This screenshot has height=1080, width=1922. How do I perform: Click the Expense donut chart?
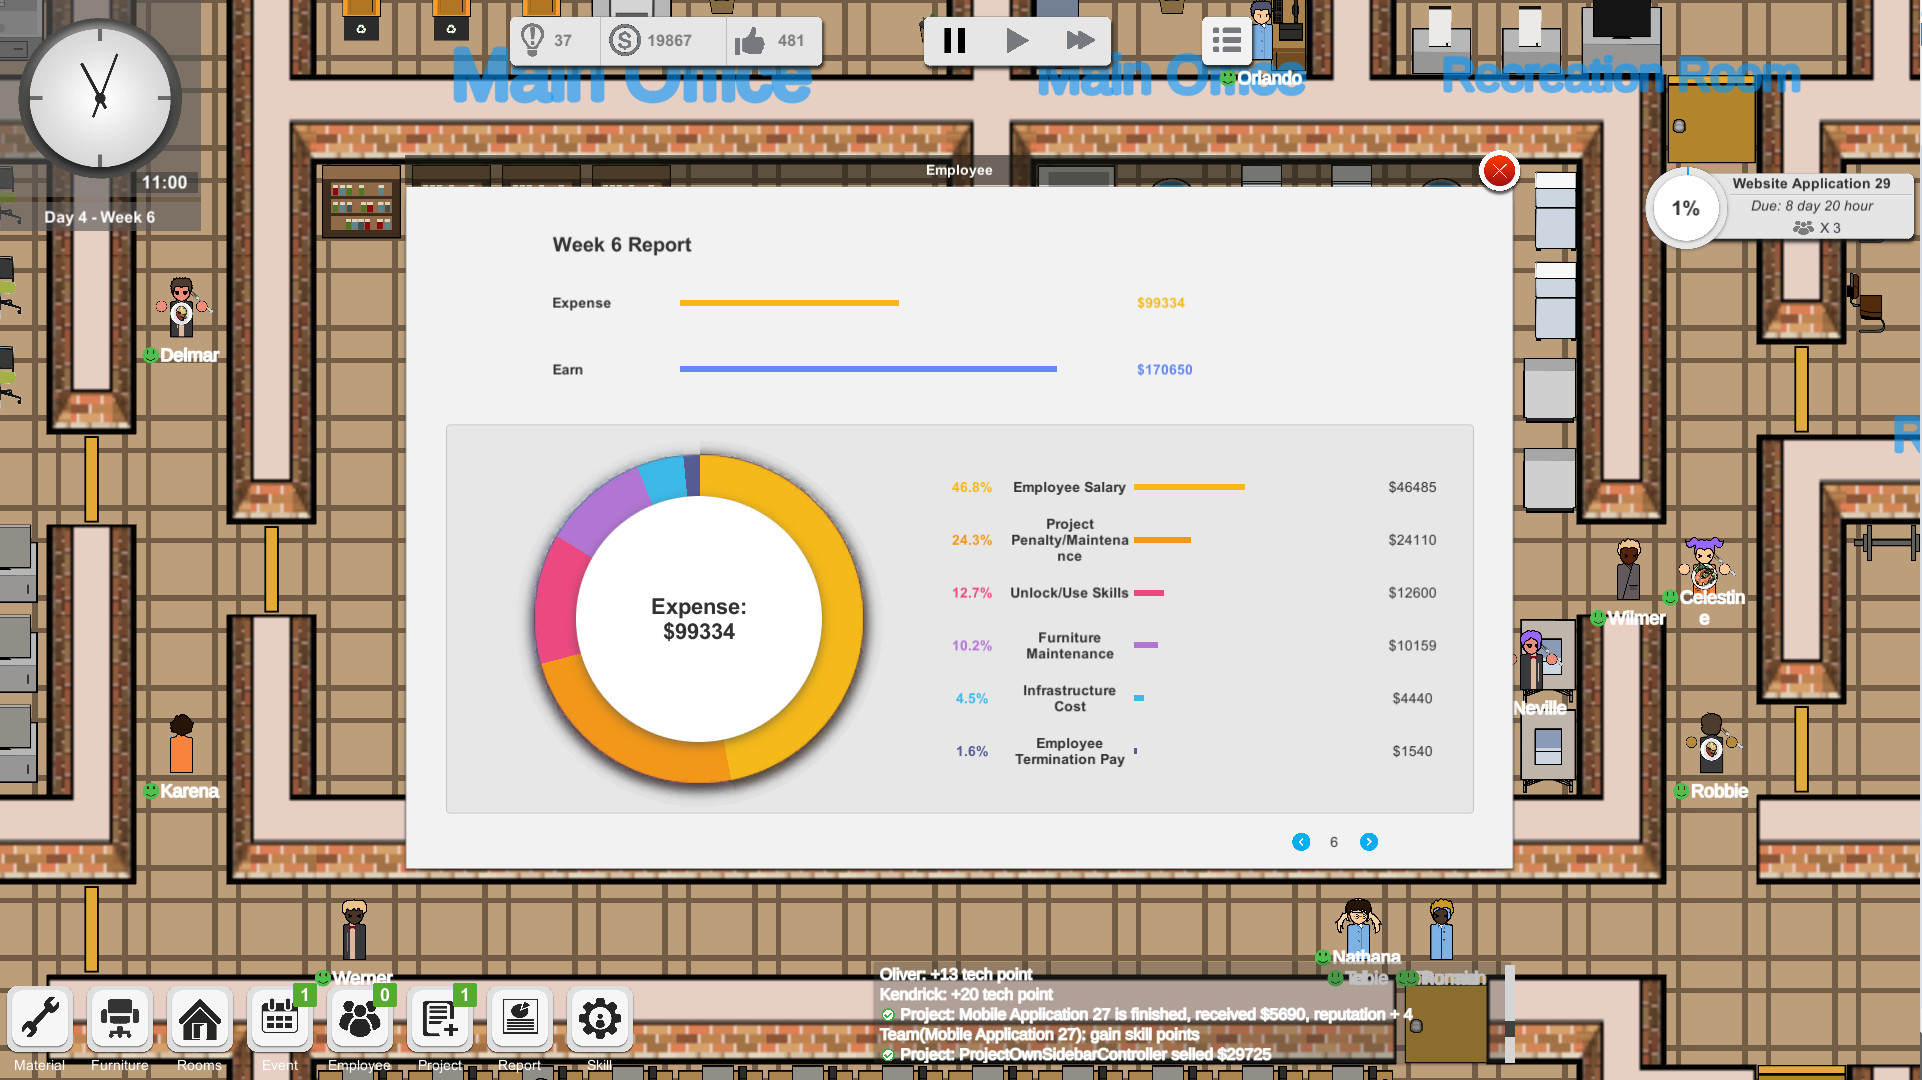pos(698,620)
